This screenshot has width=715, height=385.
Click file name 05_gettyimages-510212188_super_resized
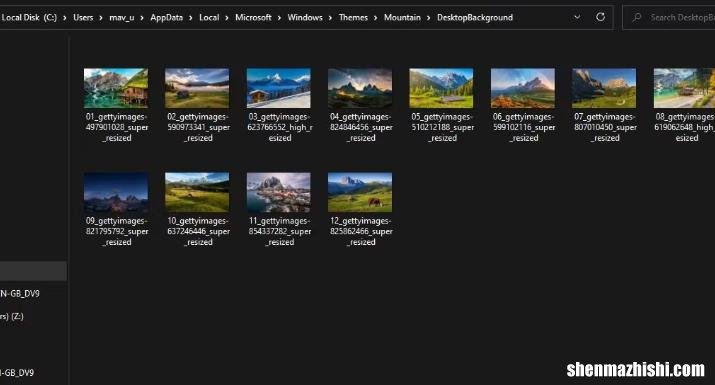tap(442, 127)
